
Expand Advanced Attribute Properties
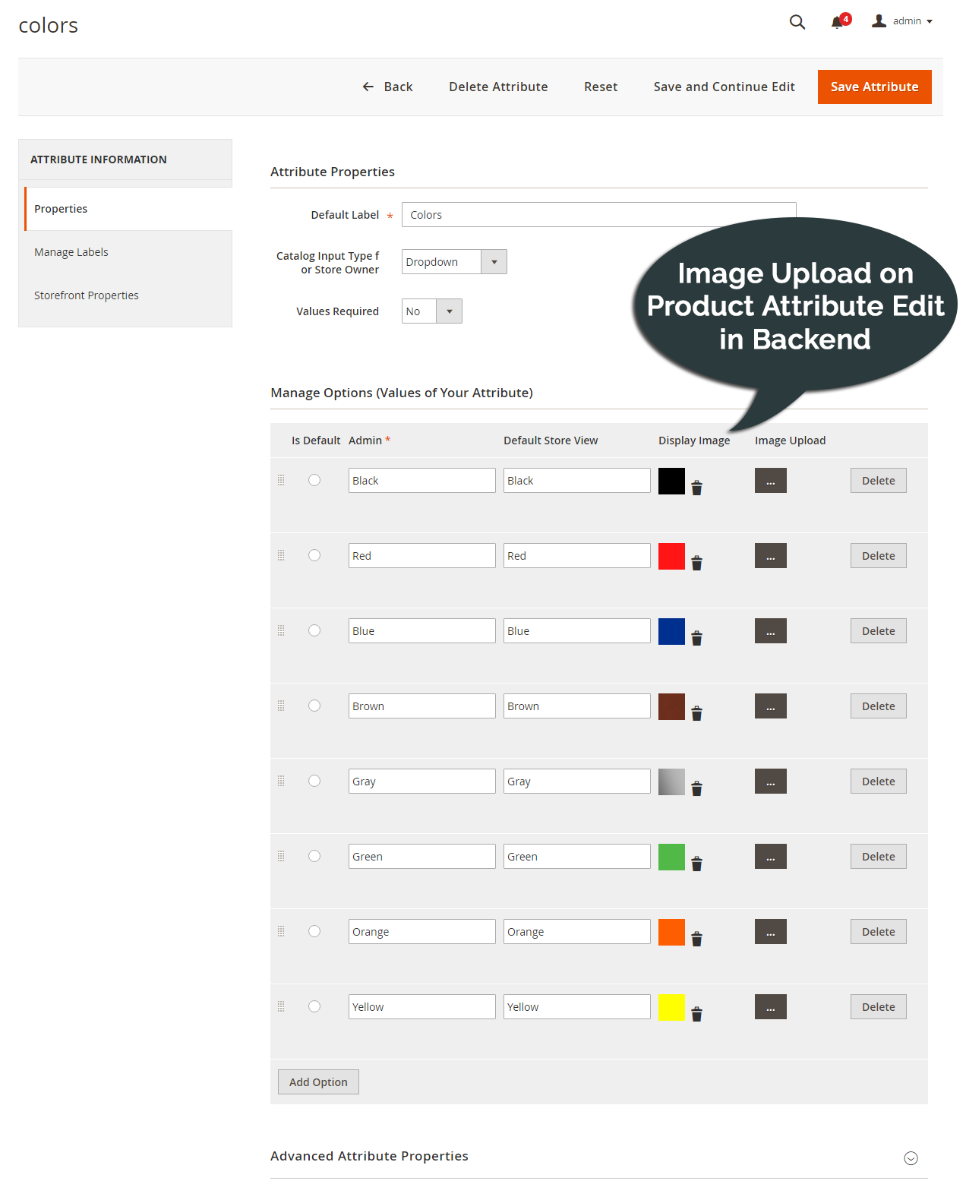(x=910, y=1157)
